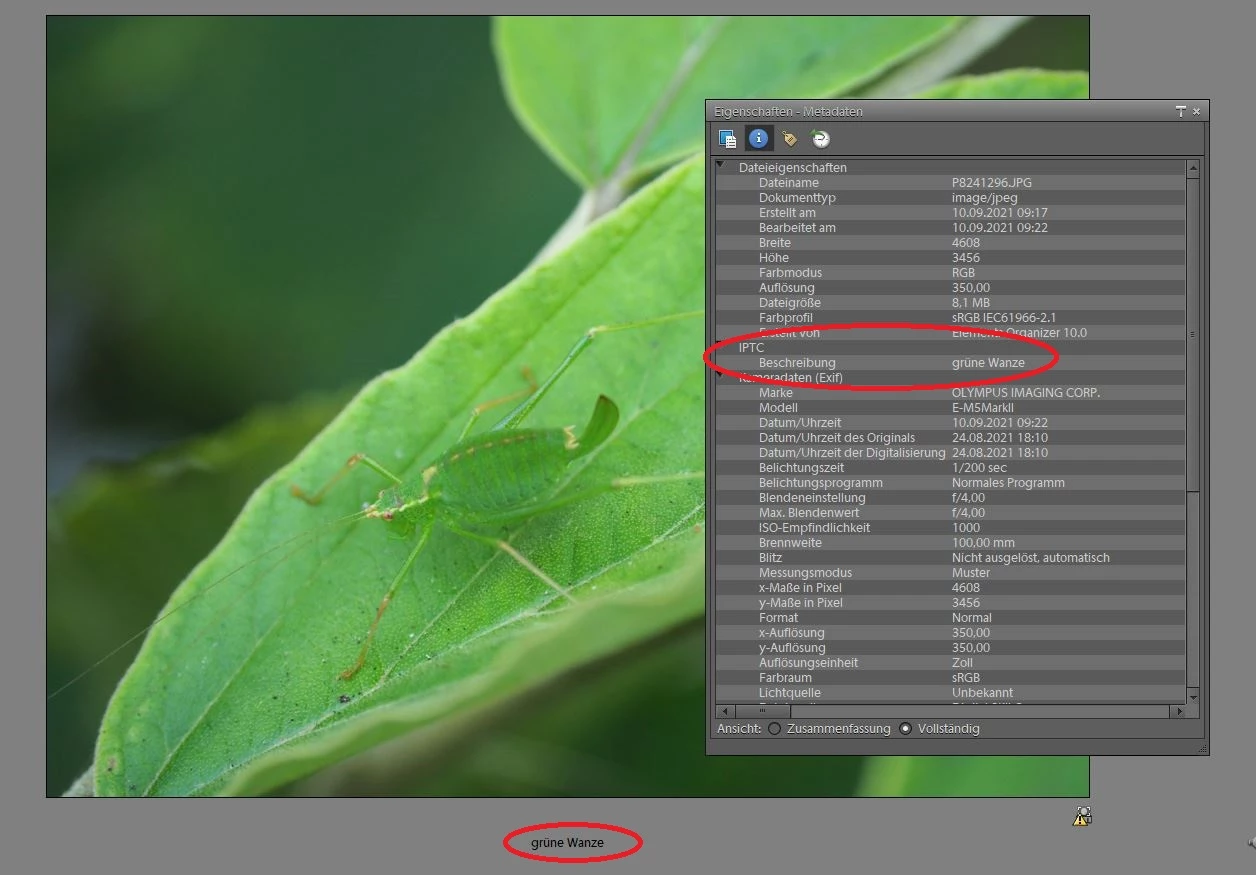
Task: Click the Modell value E-M5MarkII
Action: [x=985, y=407]
